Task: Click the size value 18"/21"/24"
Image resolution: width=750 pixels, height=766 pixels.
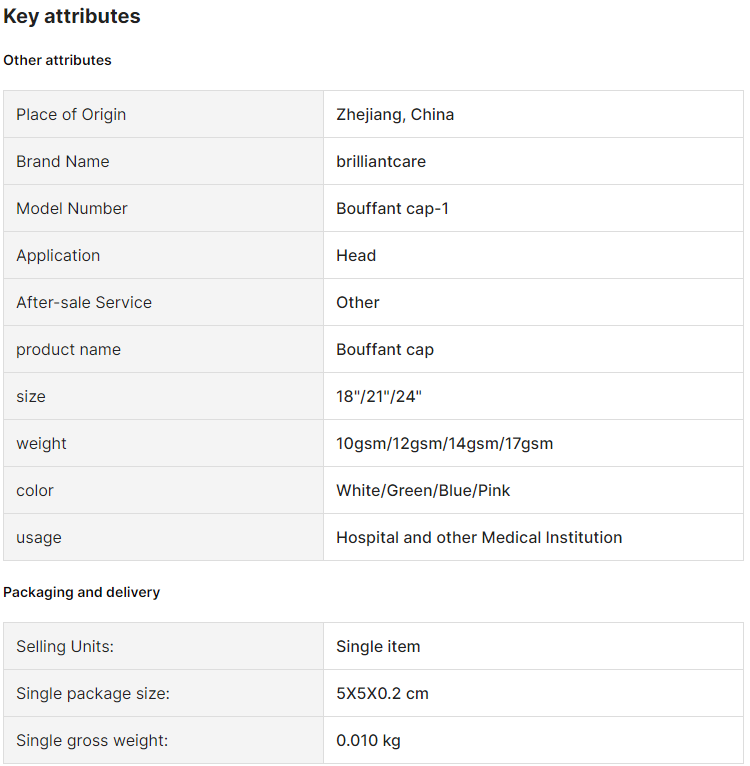Action: (x=379, y=396)
